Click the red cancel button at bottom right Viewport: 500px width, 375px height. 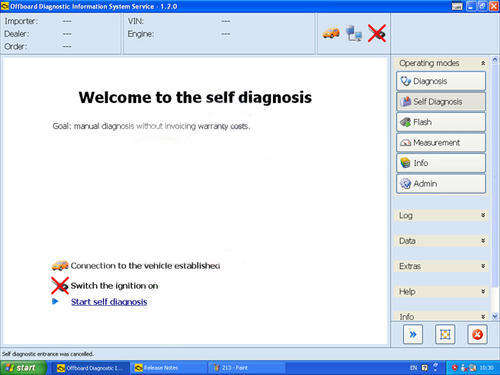pyautogui.click(x=477, y=334)
